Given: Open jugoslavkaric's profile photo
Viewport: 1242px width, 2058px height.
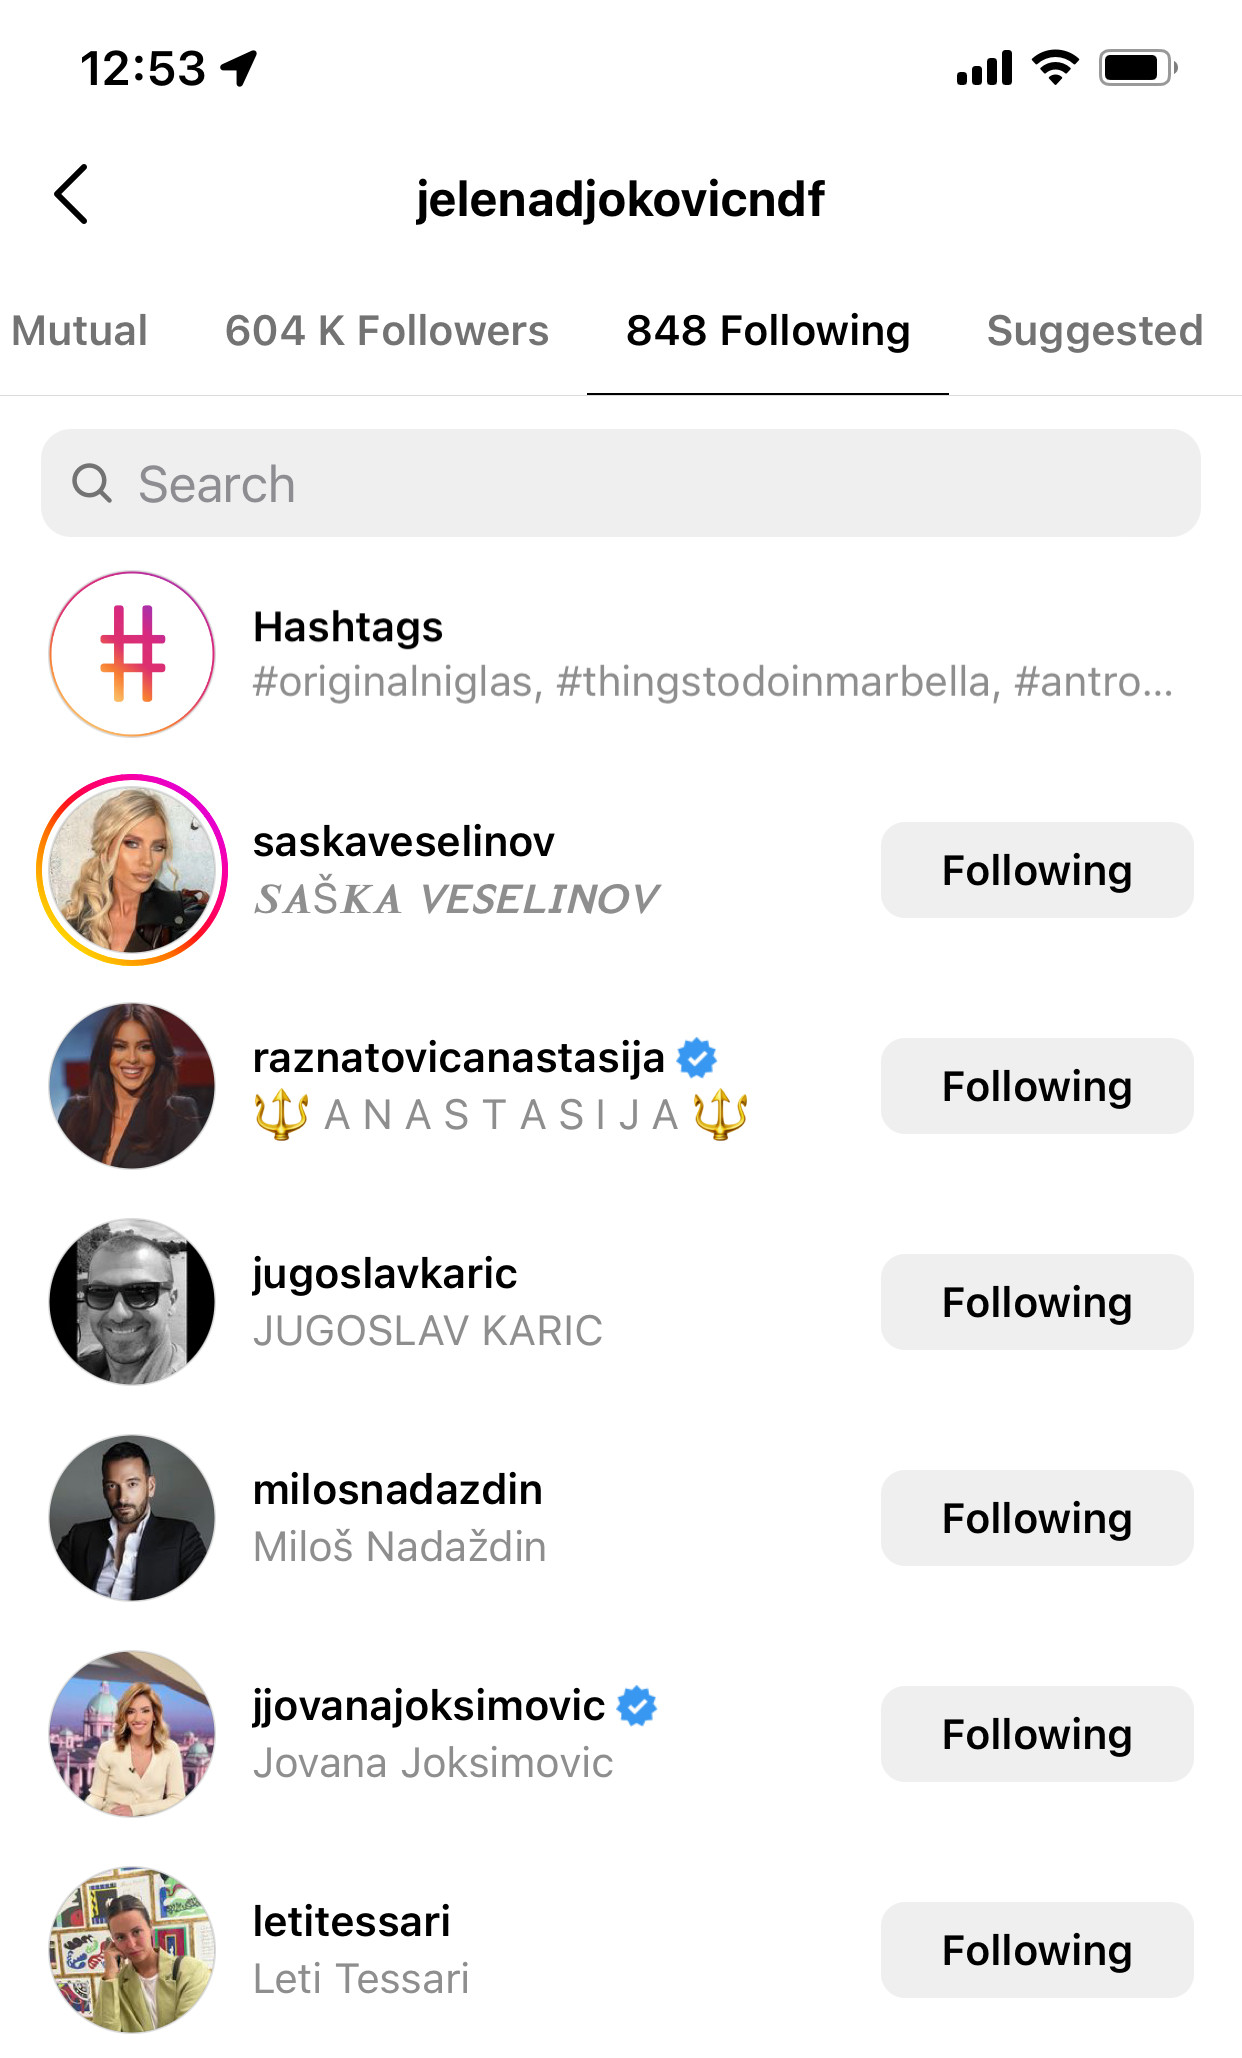Looking at the screenshot, I should (x=132, y=1302).
